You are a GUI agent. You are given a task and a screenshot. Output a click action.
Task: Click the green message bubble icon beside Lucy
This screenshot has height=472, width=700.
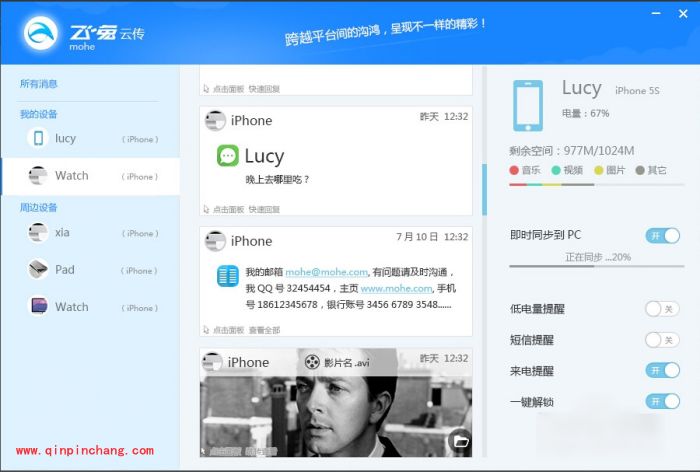(x=228, y=156)
